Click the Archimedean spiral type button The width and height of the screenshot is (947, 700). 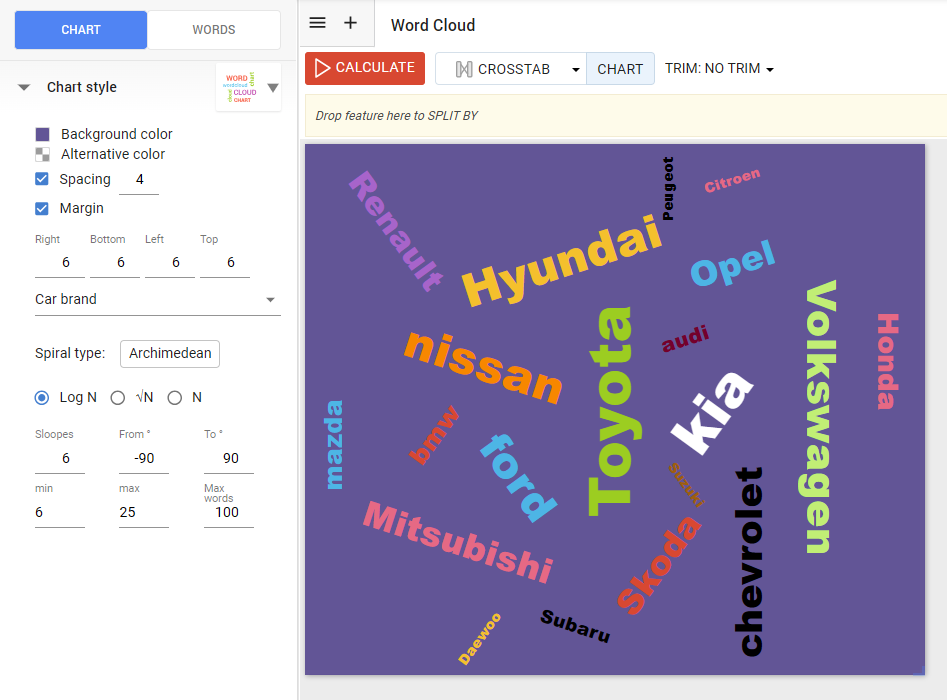pyautogui.click(x=169, y=354)
